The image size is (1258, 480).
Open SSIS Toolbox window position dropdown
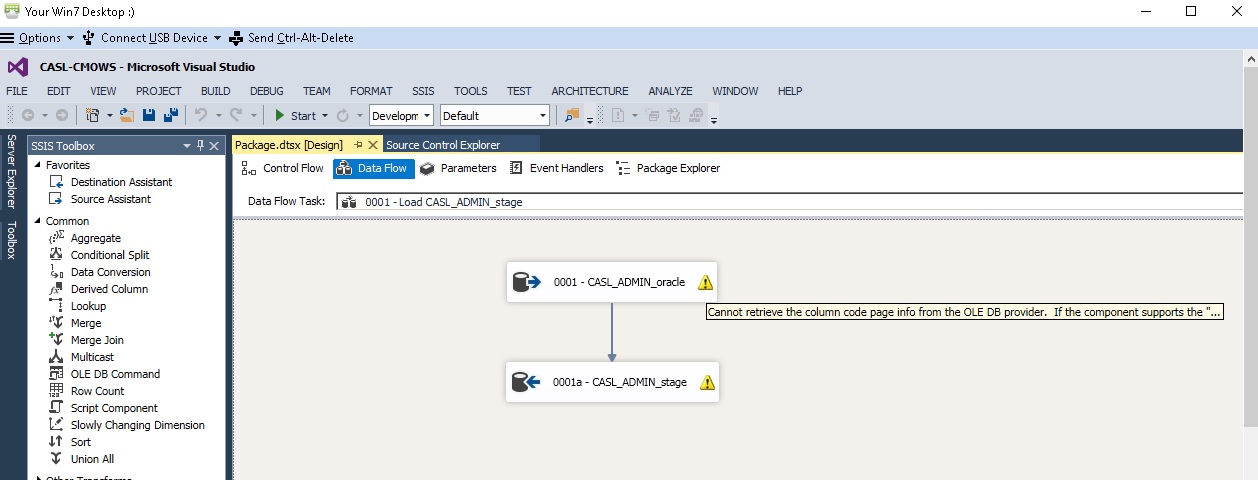(x=186, y=146)
